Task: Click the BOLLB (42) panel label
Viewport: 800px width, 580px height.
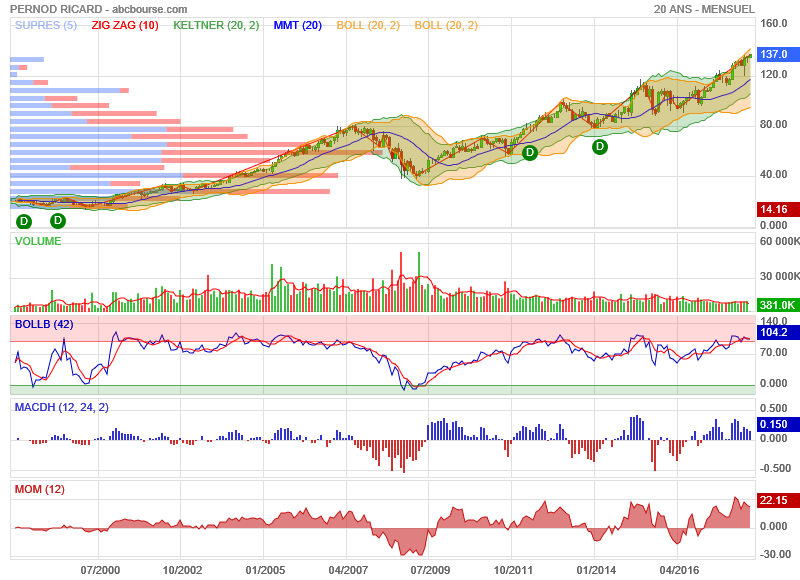Action: [44, 324]
